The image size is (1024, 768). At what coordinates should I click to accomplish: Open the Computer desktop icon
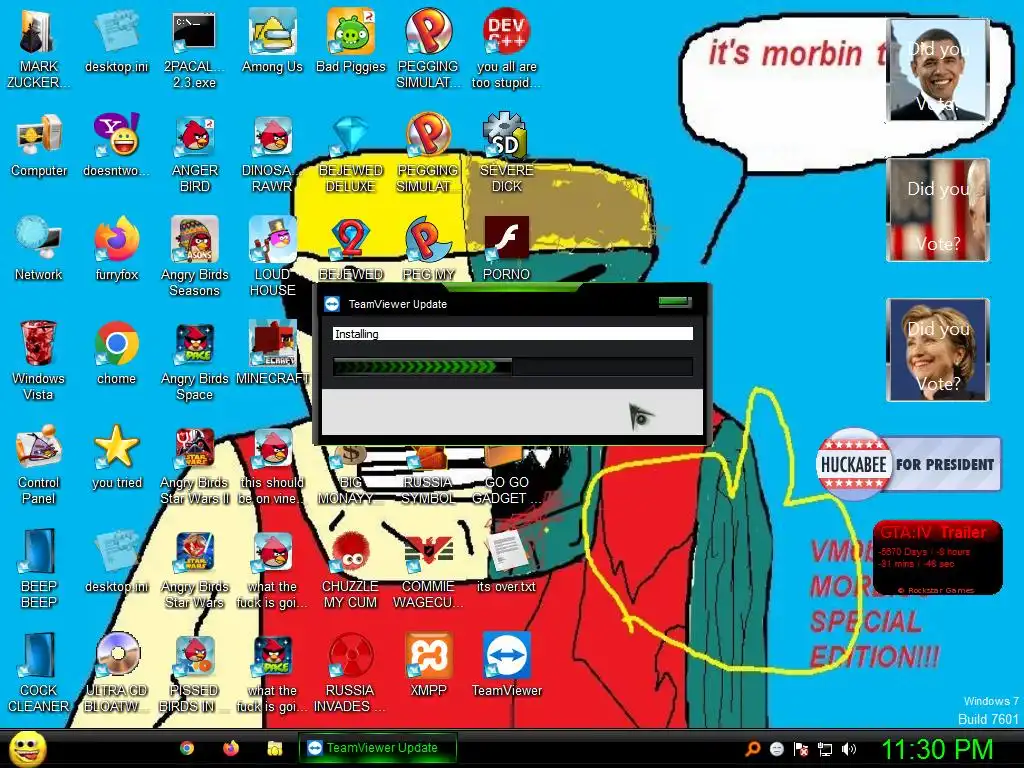click(x=39, y=145)
